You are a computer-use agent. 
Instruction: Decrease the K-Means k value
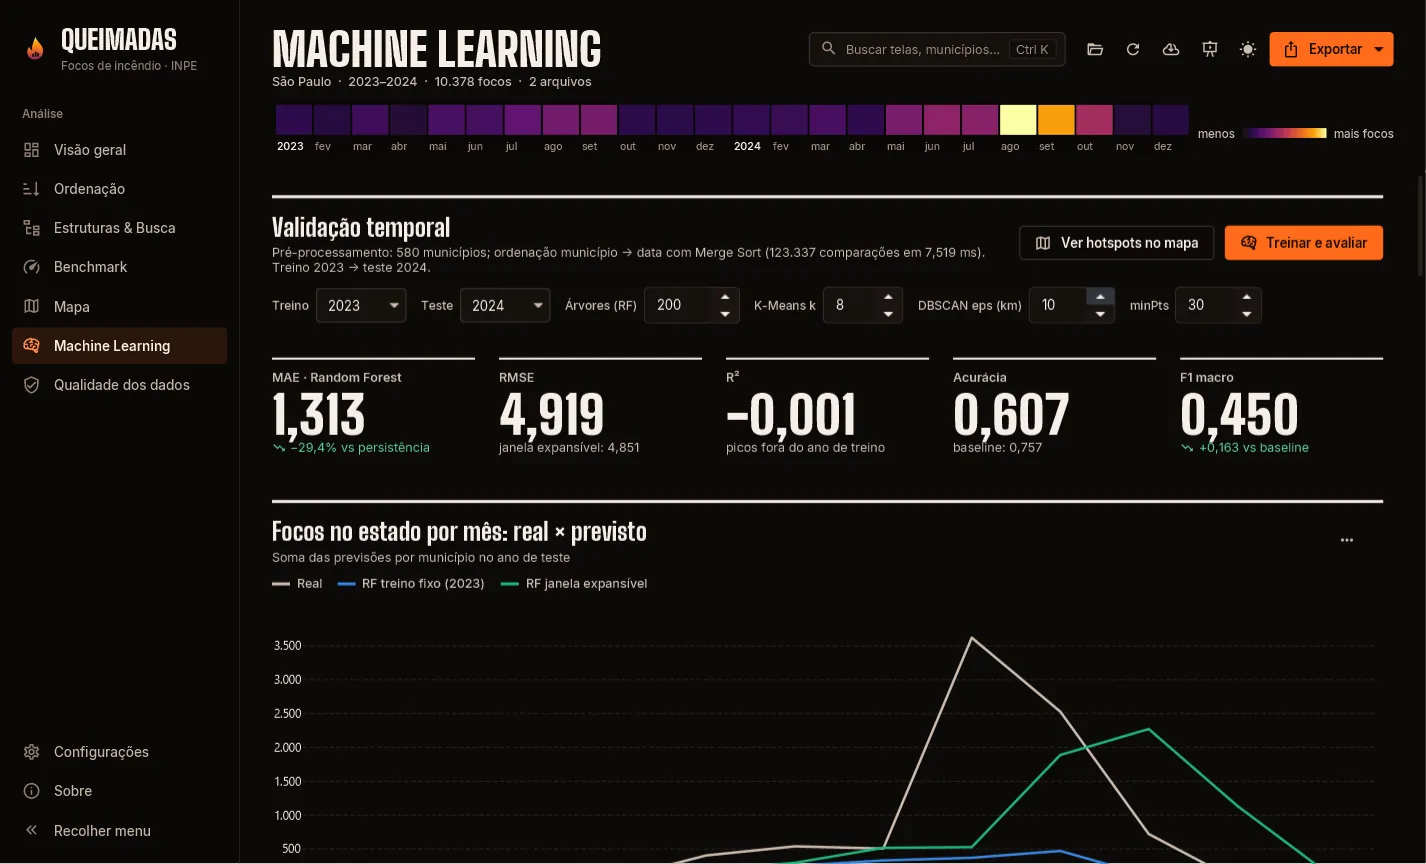click(x=888, y=314)
